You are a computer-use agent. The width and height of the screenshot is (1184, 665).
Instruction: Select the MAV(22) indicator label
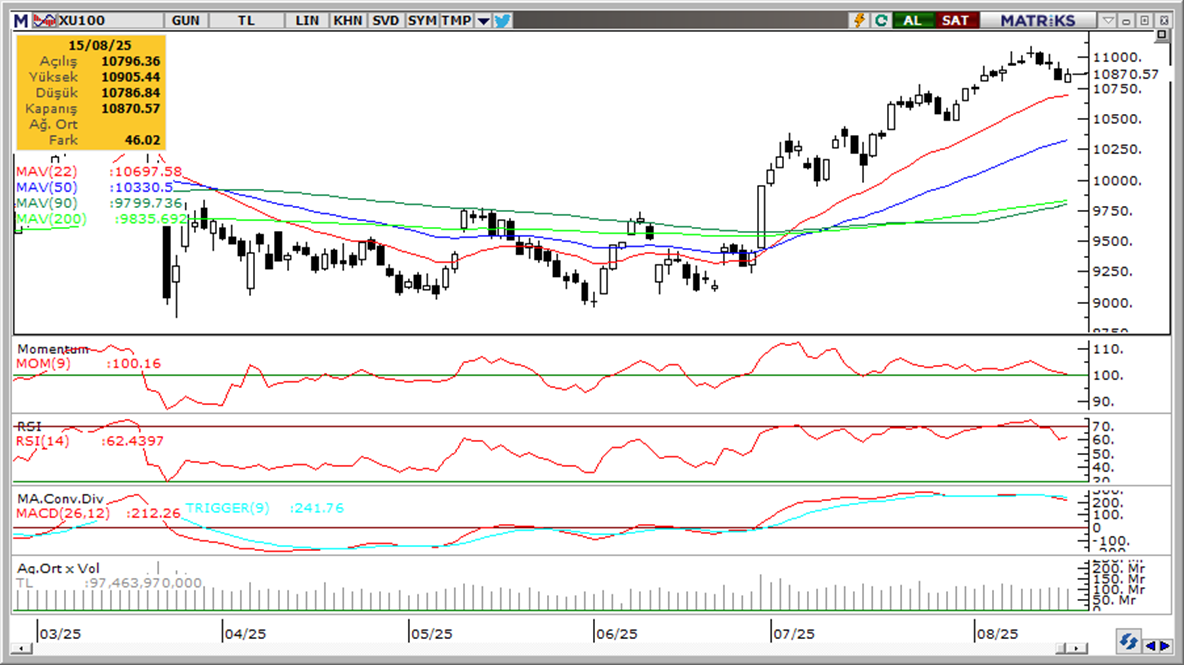click(x=47, y=171)
